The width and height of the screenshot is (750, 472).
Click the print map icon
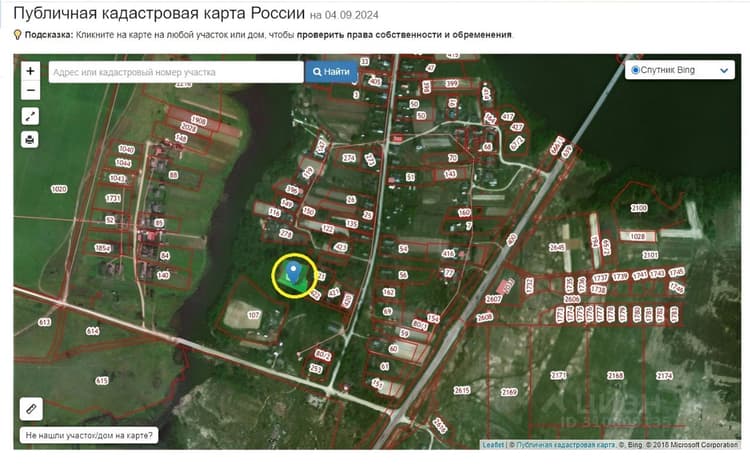tap(30, 140)
